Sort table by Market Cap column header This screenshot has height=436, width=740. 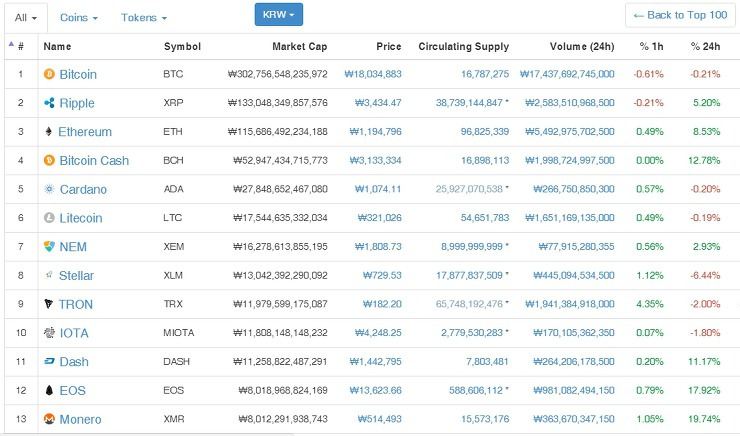(300, 46)
